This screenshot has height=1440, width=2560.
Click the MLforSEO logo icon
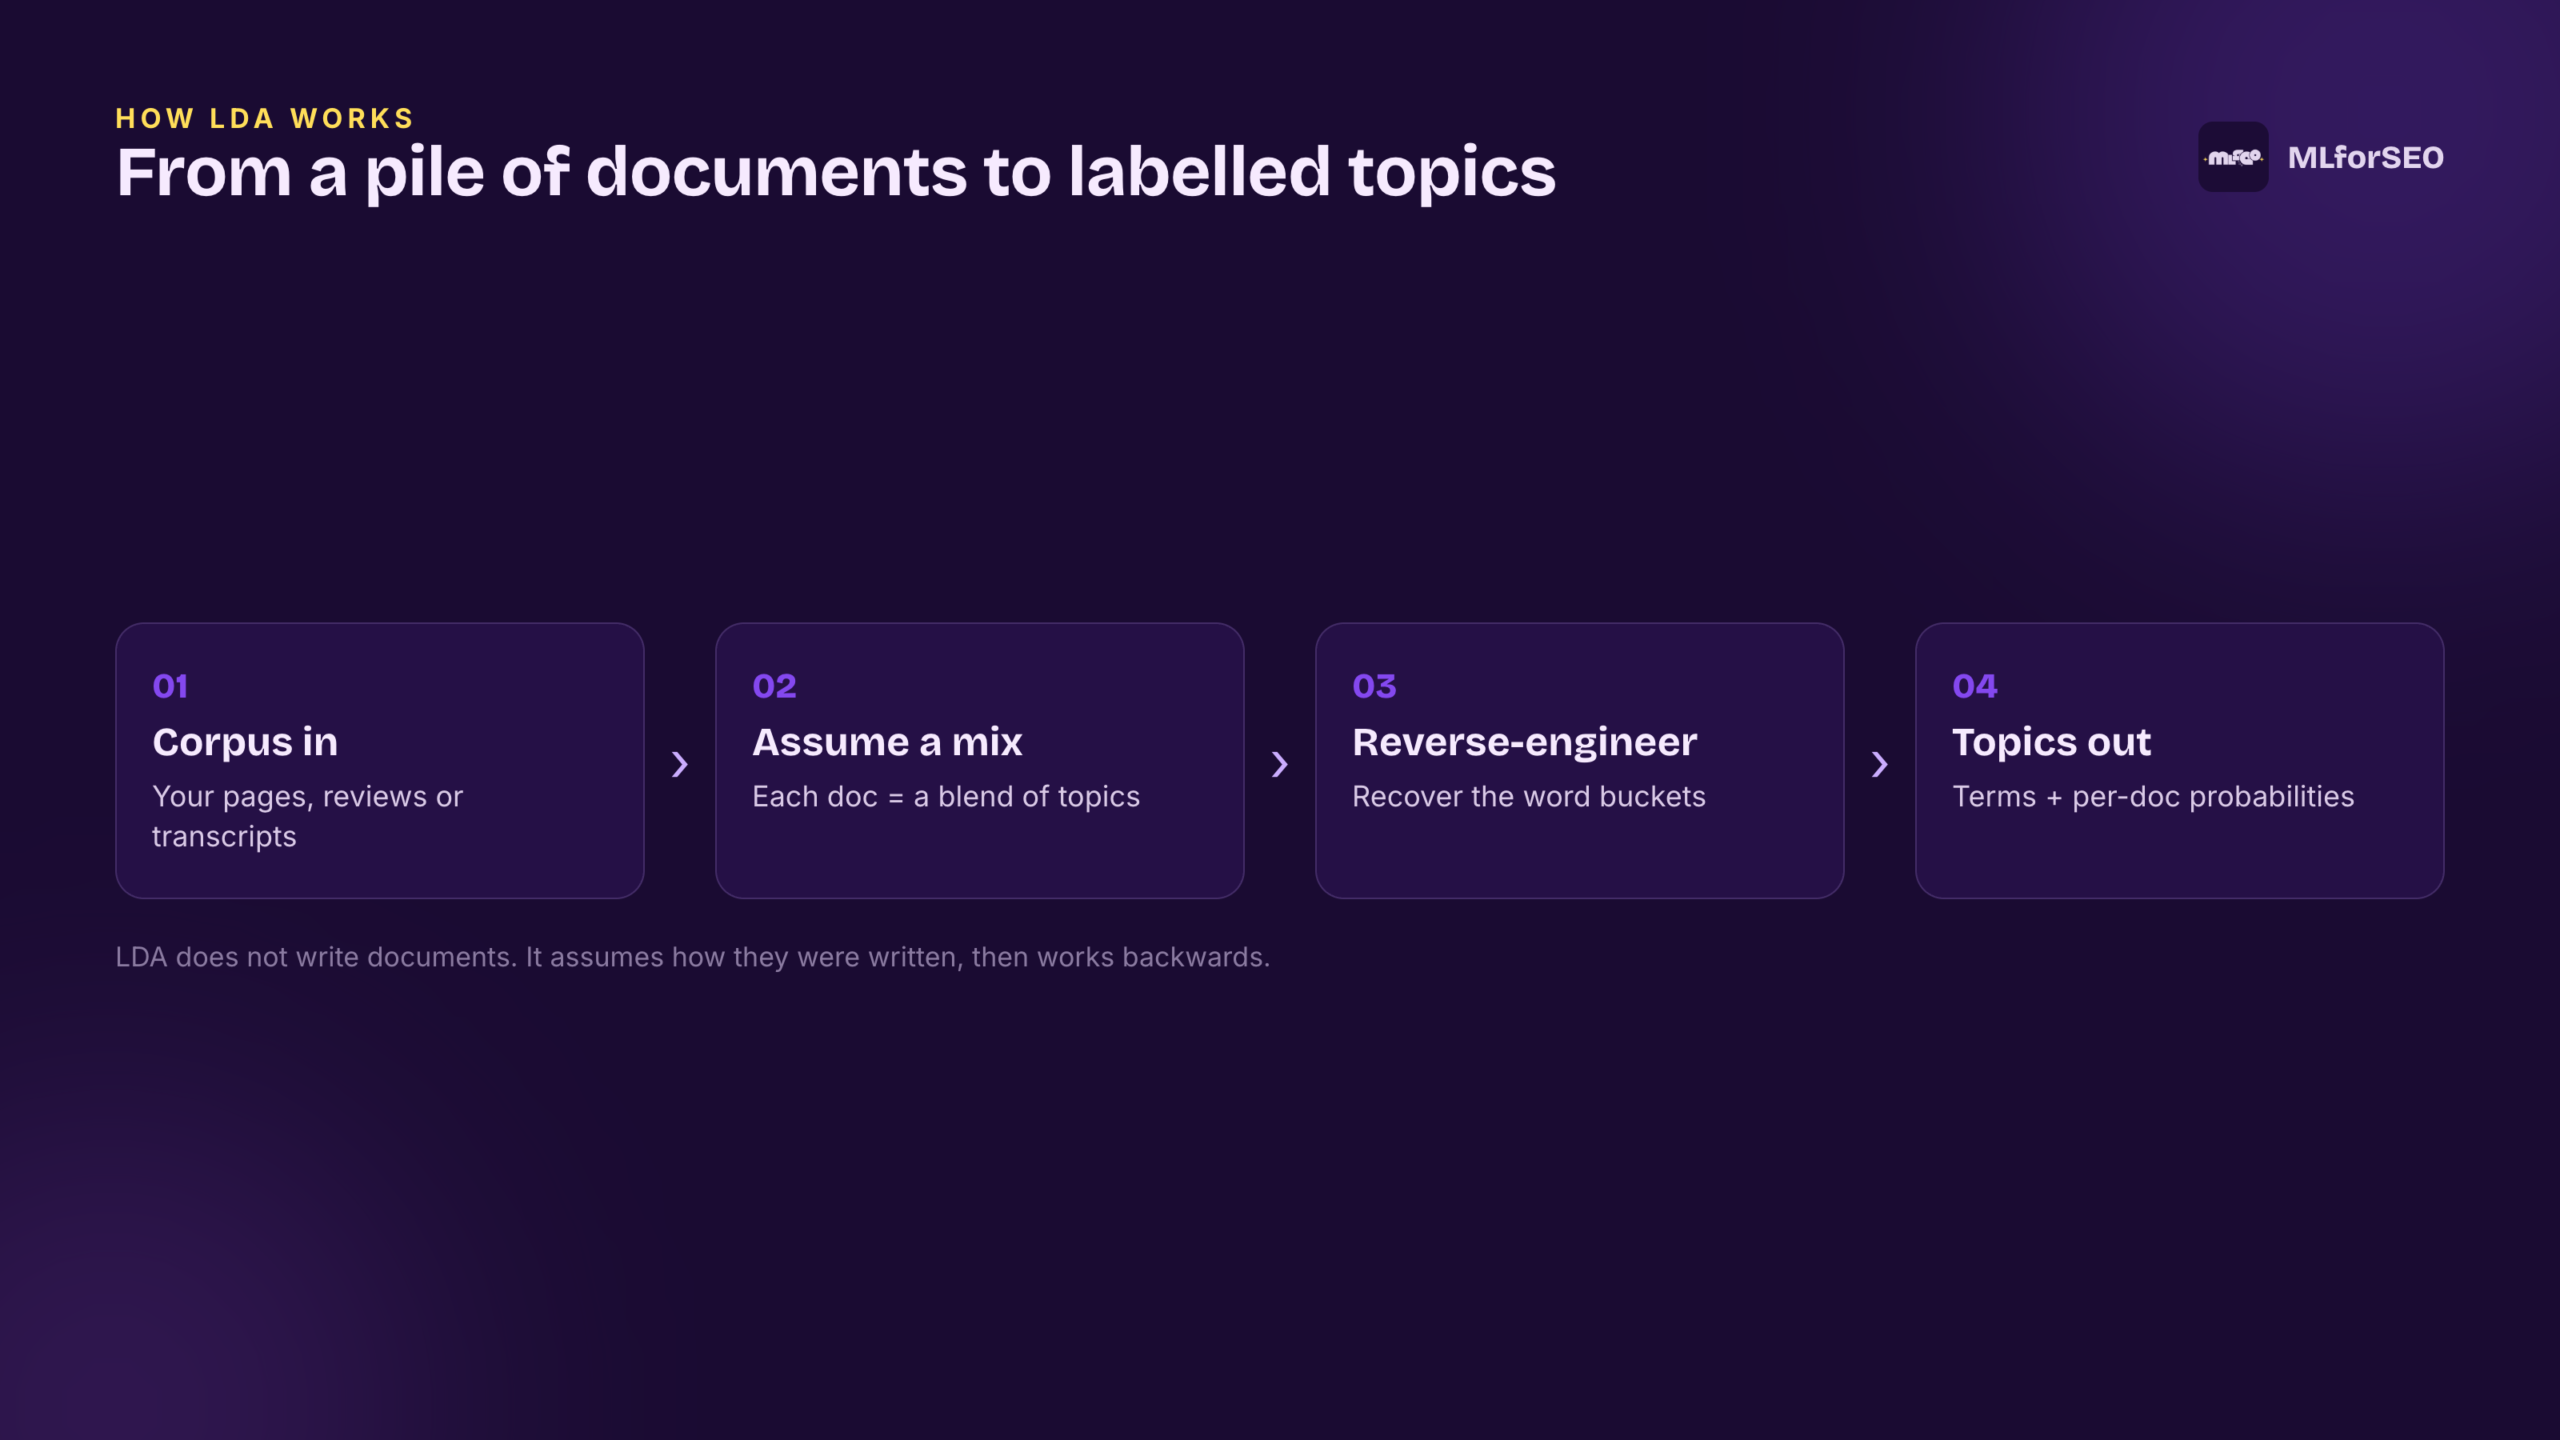(2232, 157)
